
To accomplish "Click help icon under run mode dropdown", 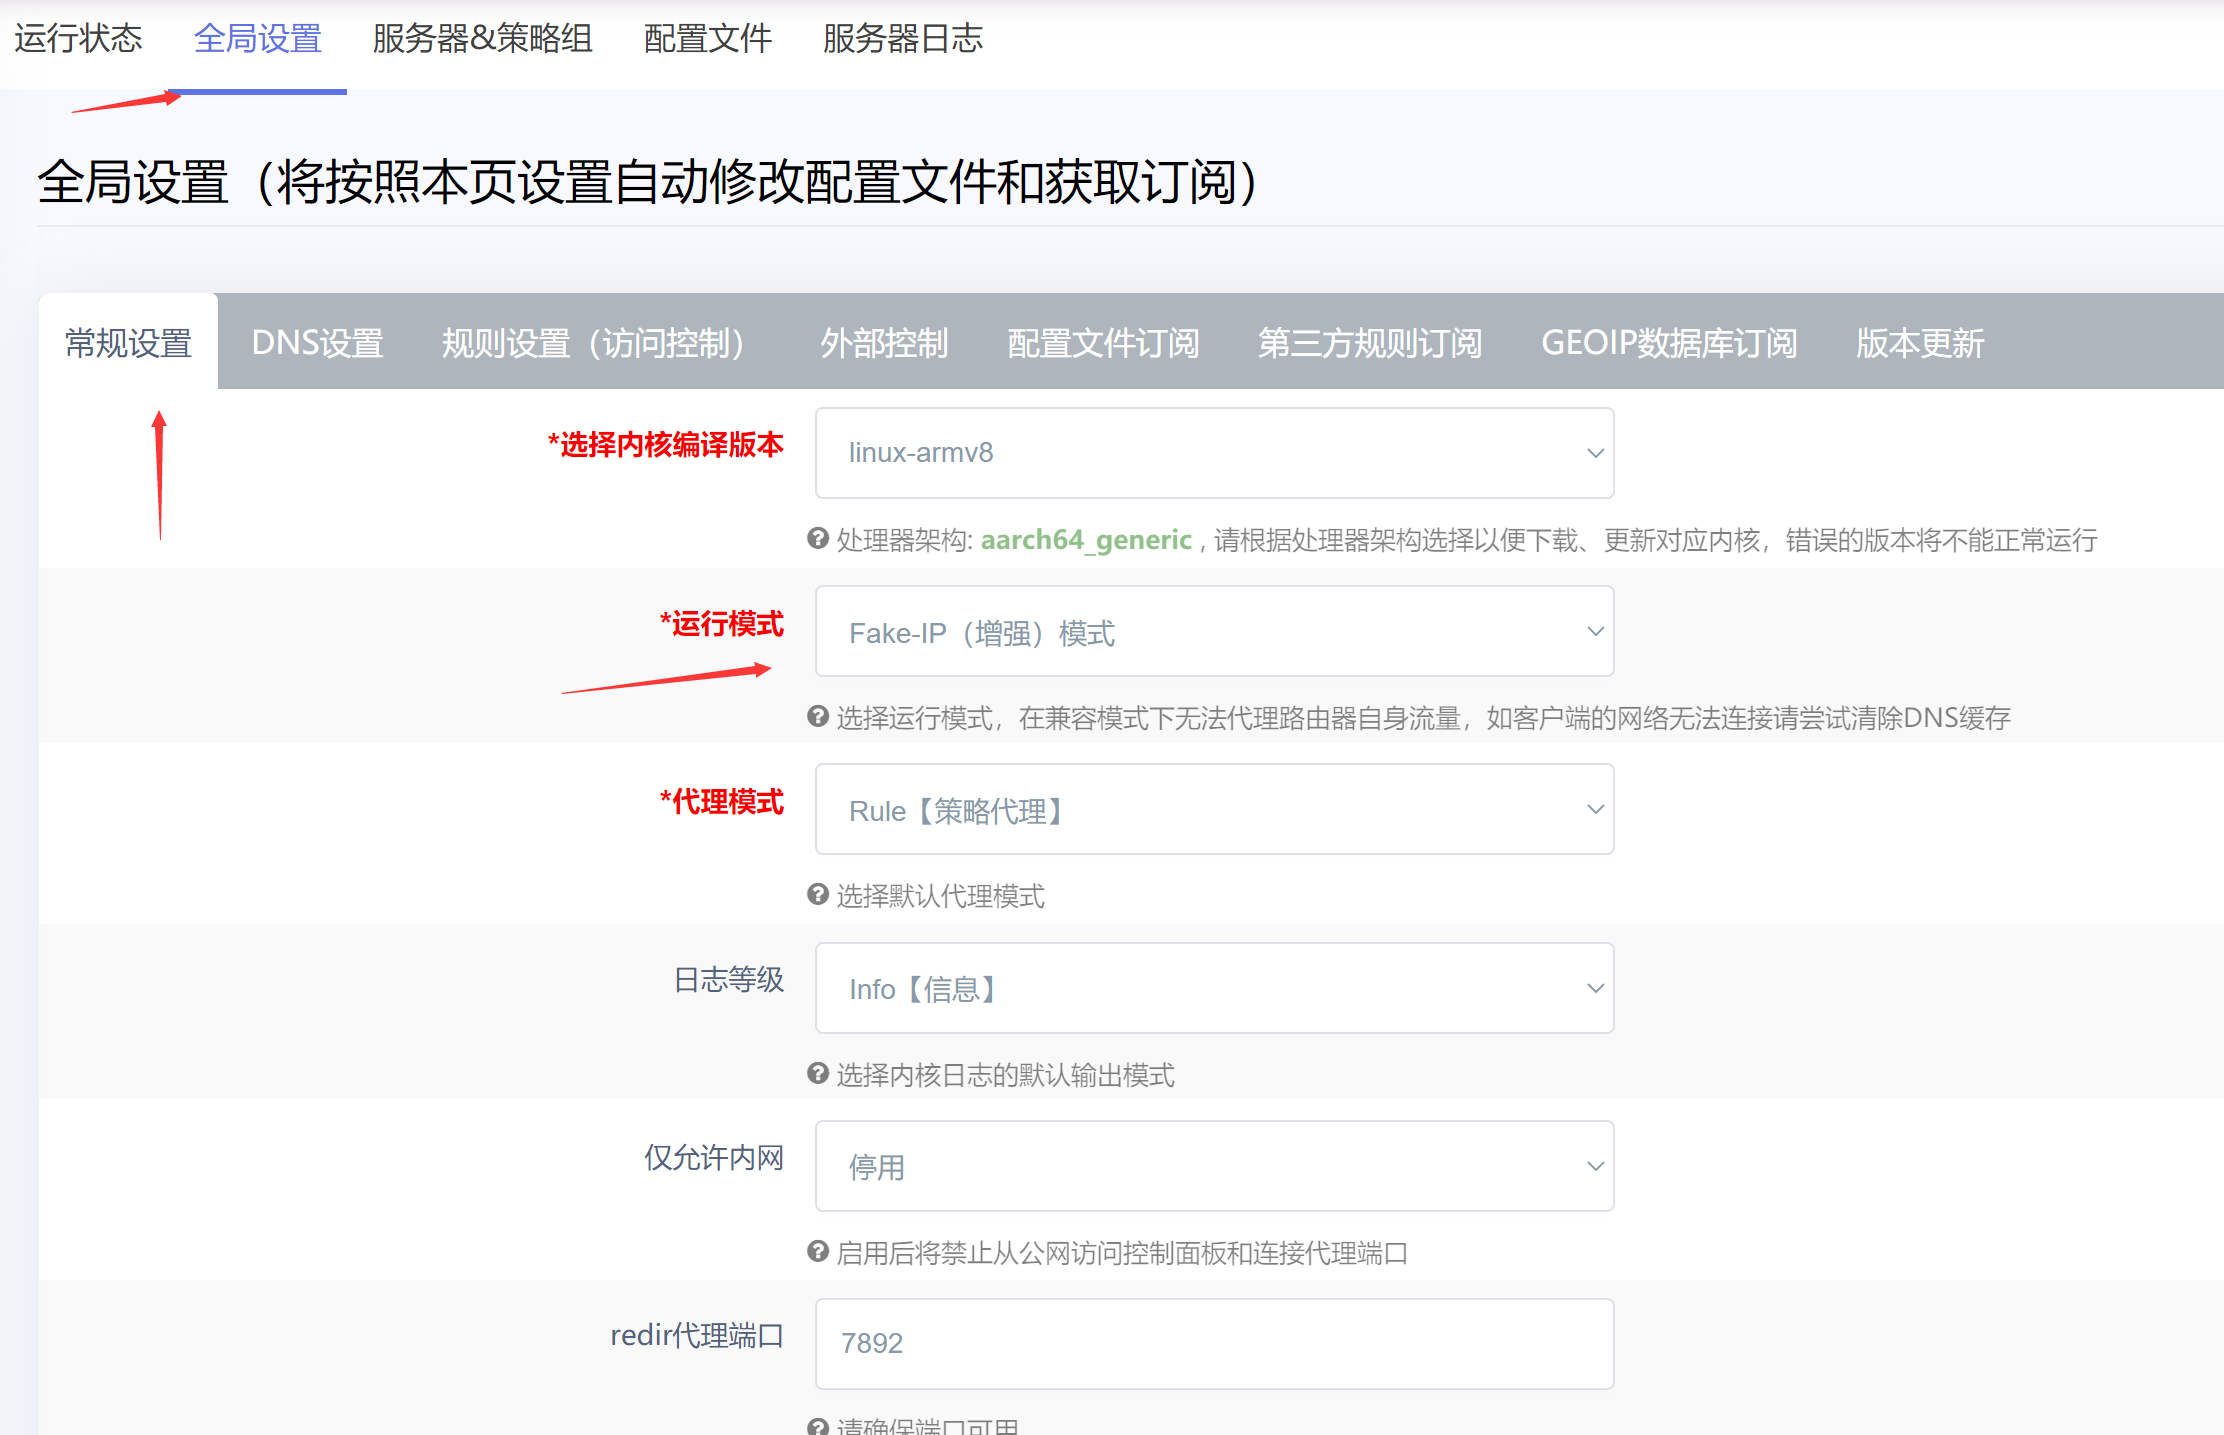I will click(x=818, y=717).
